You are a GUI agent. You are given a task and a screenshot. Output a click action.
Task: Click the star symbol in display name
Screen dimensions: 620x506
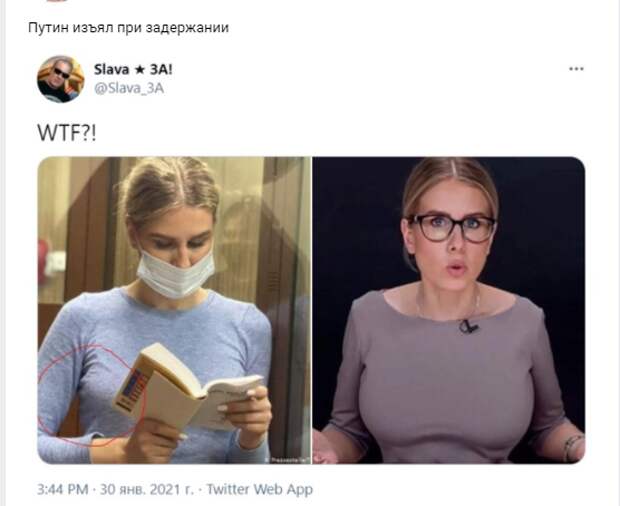point(139,70)
